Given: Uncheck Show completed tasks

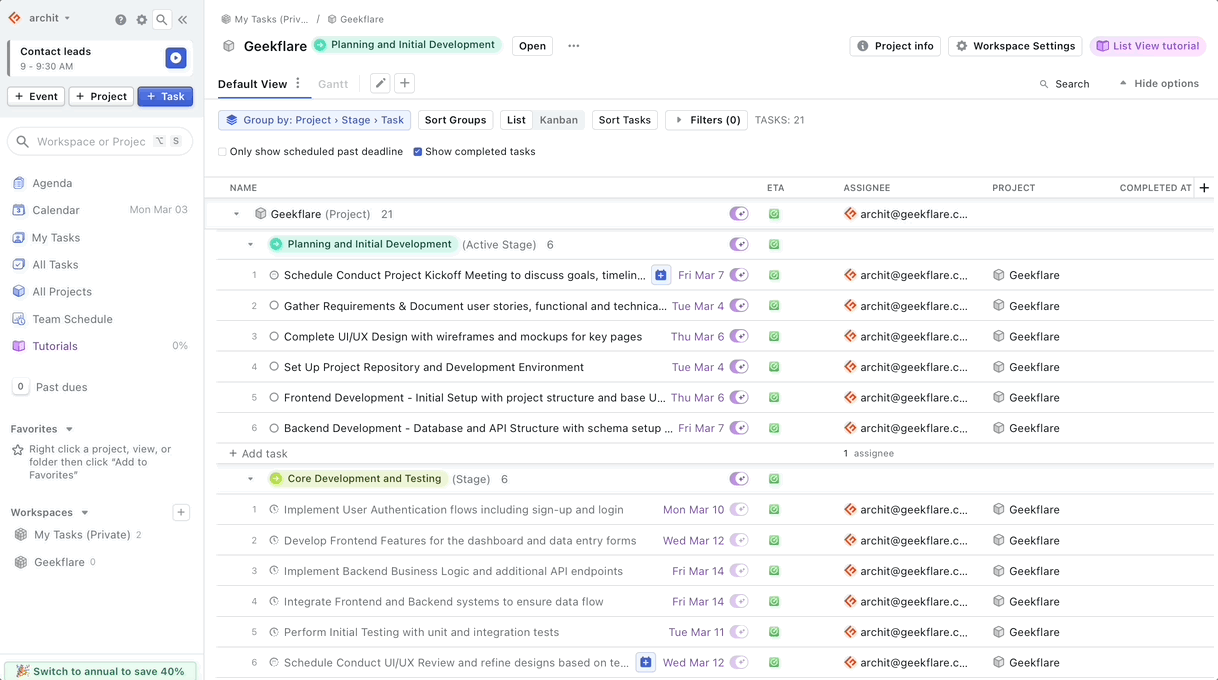Looking at the screenshot, I should [x=418, y=152].
